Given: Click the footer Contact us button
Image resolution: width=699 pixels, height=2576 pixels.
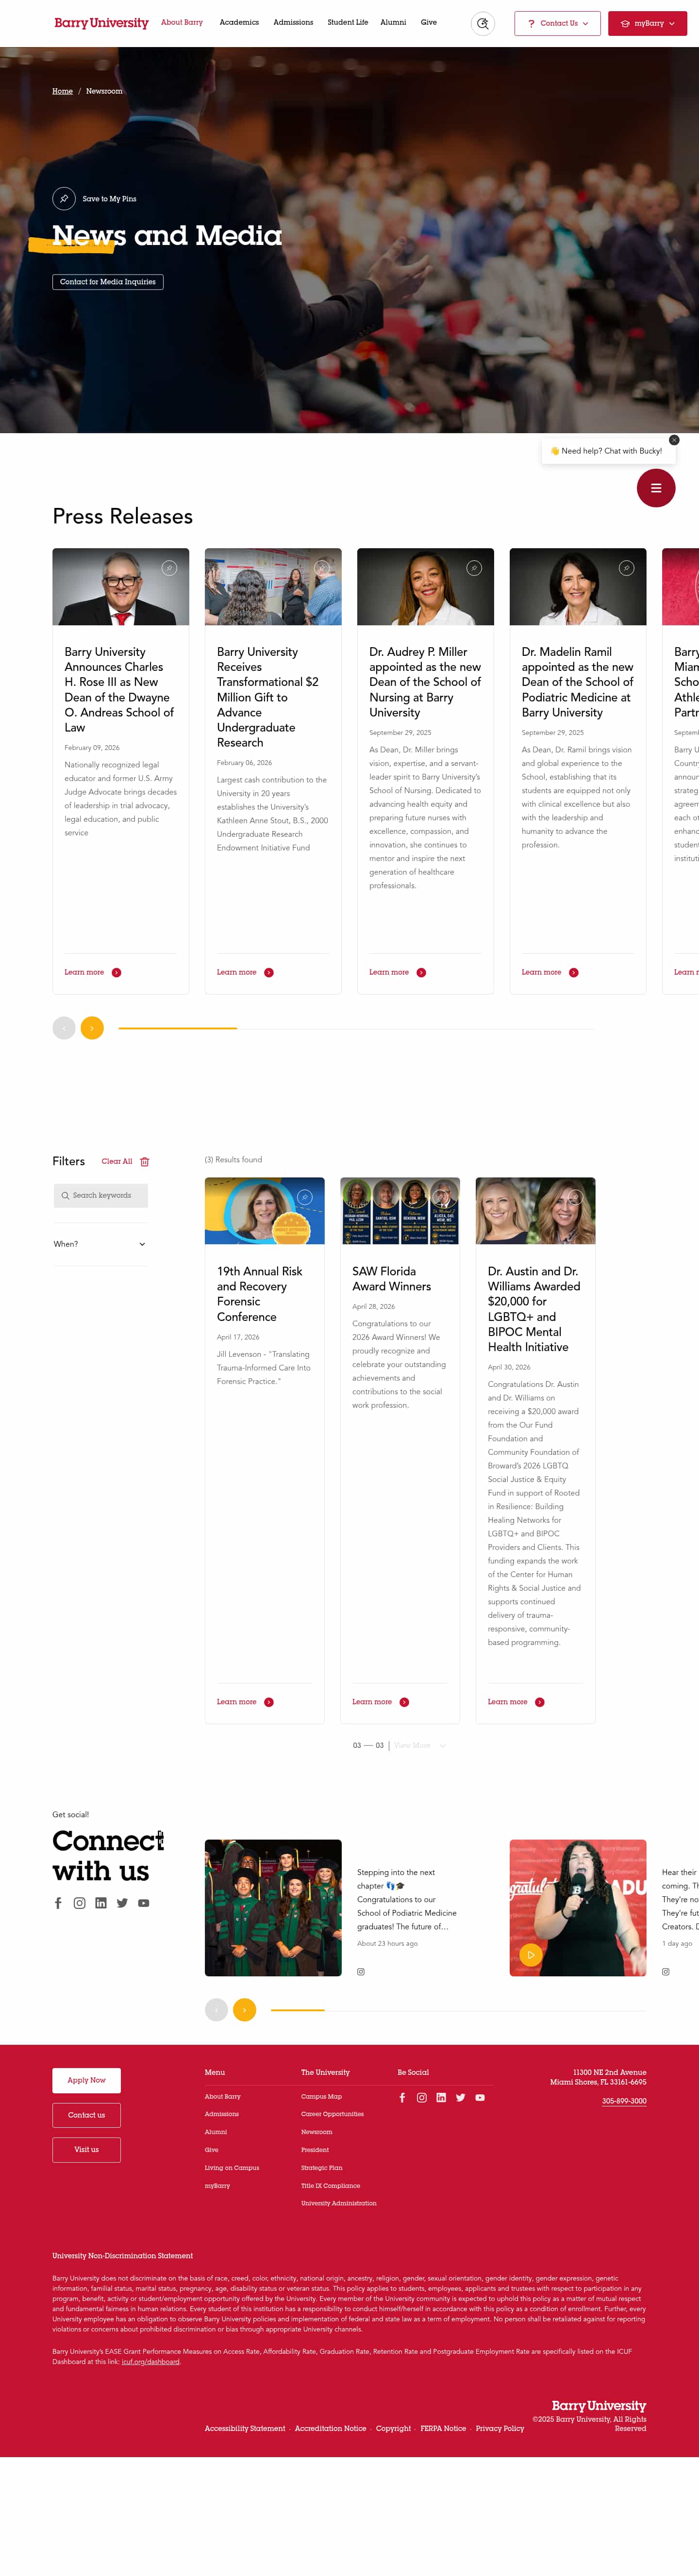Looking at the screenshot, I should coord(86,2115).
